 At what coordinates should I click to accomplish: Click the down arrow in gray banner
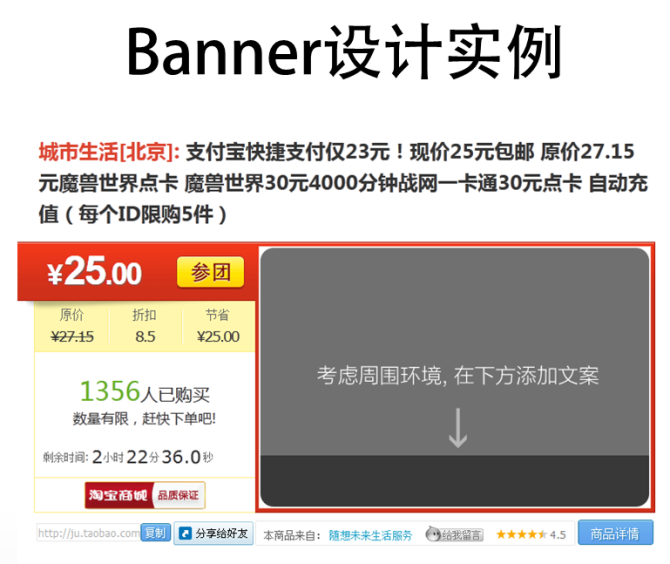pyautogui.click(x=457, y=427)
